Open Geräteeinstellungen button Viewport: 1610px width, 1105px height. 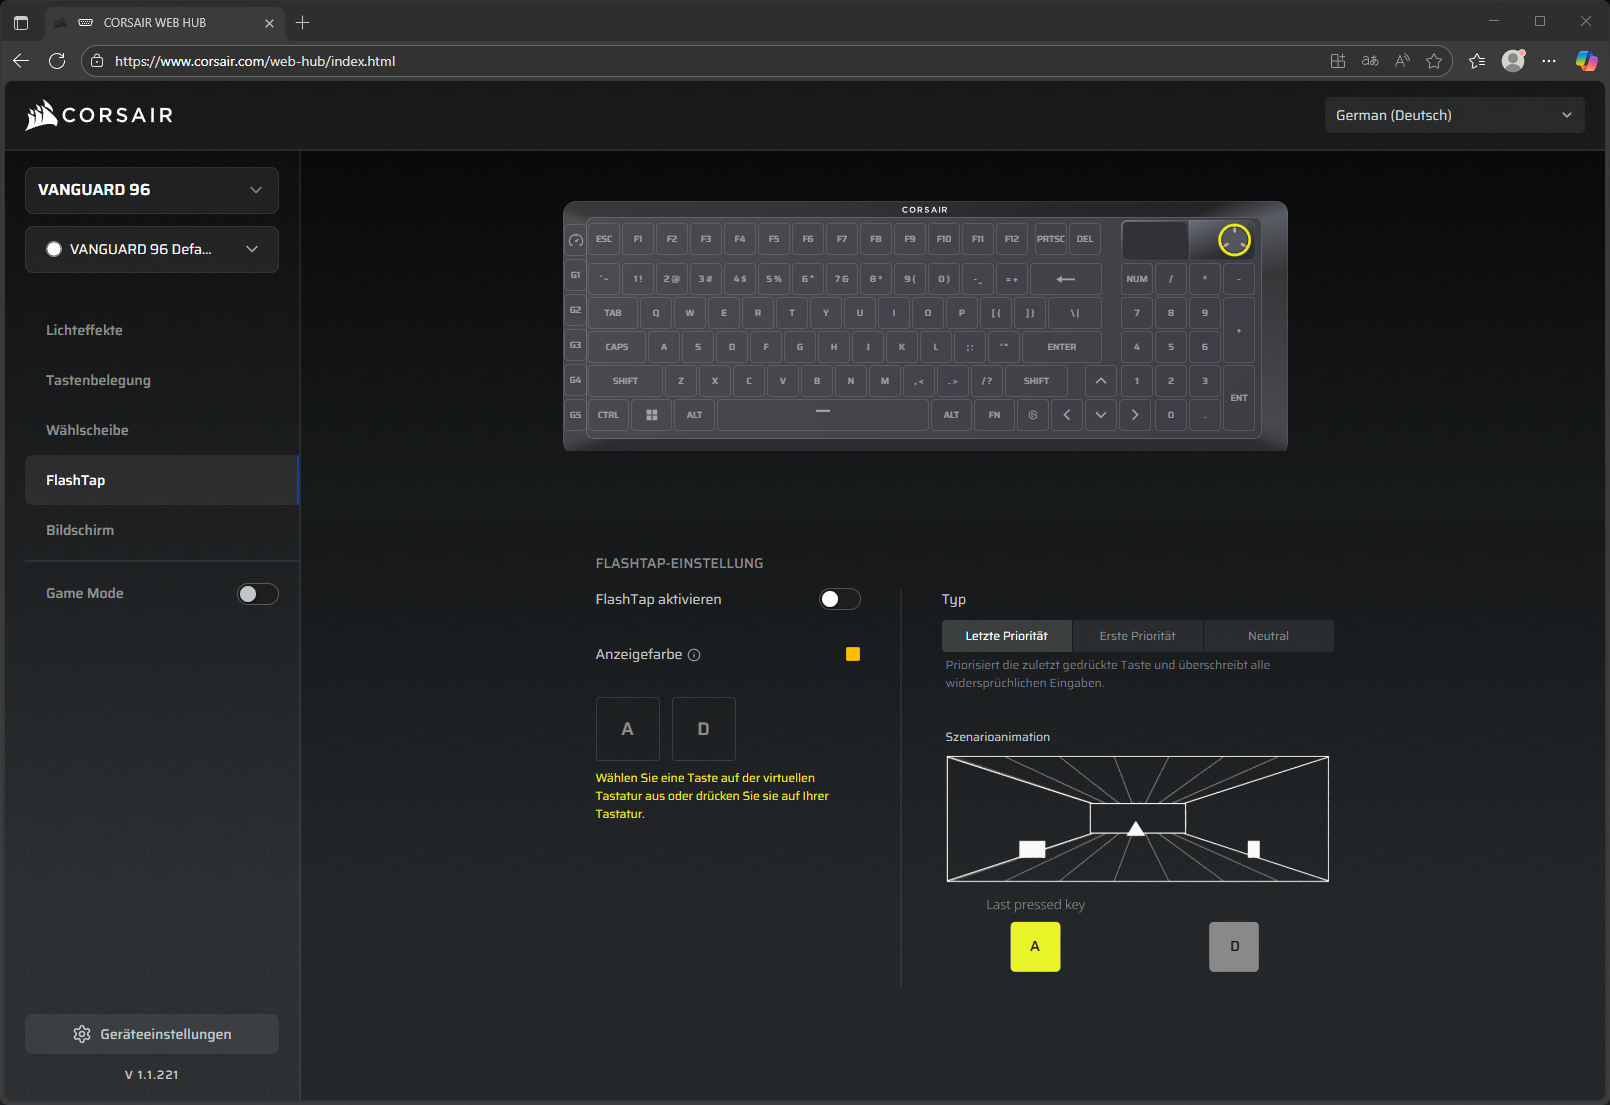[x=152, y=1034]
